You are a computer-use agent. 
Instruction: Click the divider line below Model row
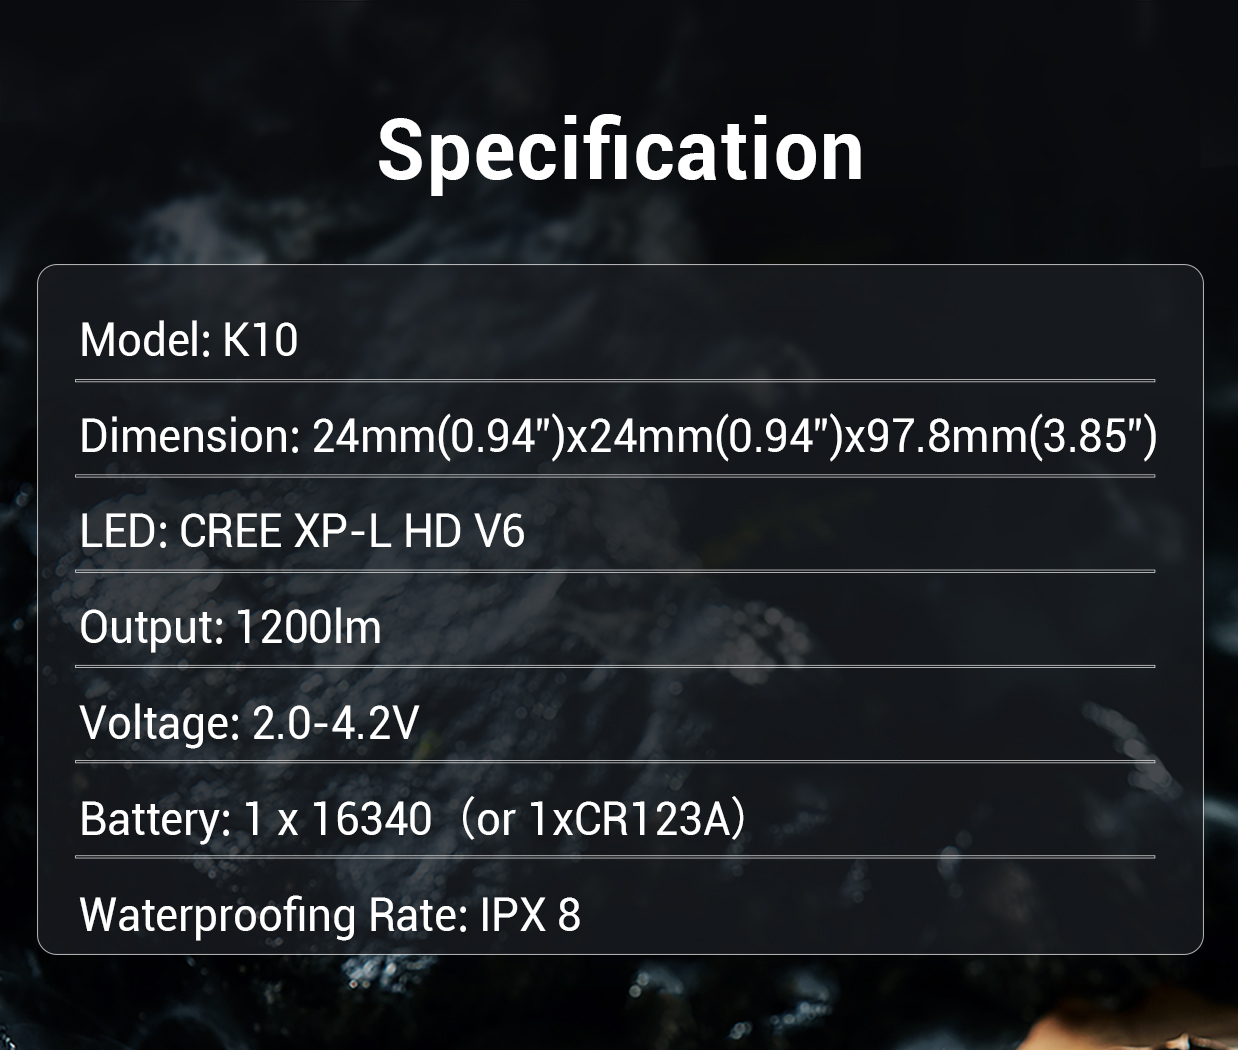[x=615, y=381]
